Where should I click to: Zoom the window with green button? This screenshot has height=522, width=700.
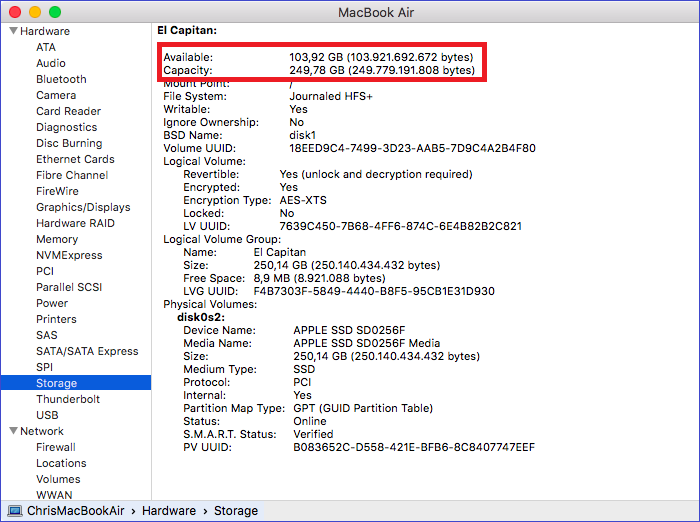click(55, 12)
